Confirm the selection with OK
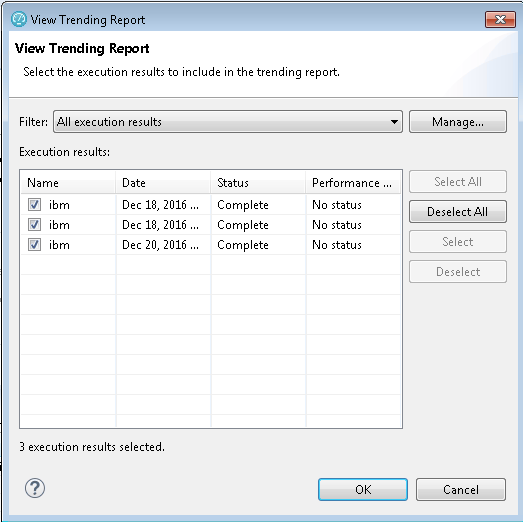 click(363, 490)
